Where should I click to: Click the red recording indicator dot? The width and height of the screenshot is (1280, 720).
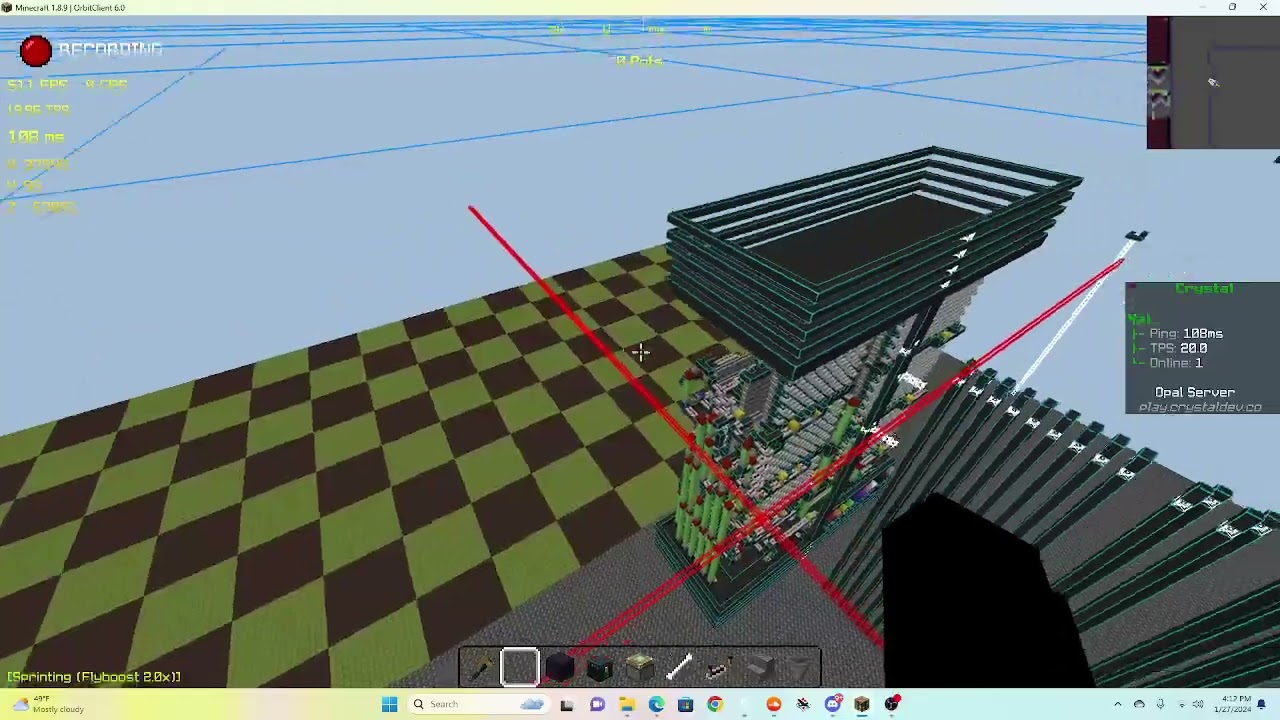pyautogui.click(x=36, y=51)
